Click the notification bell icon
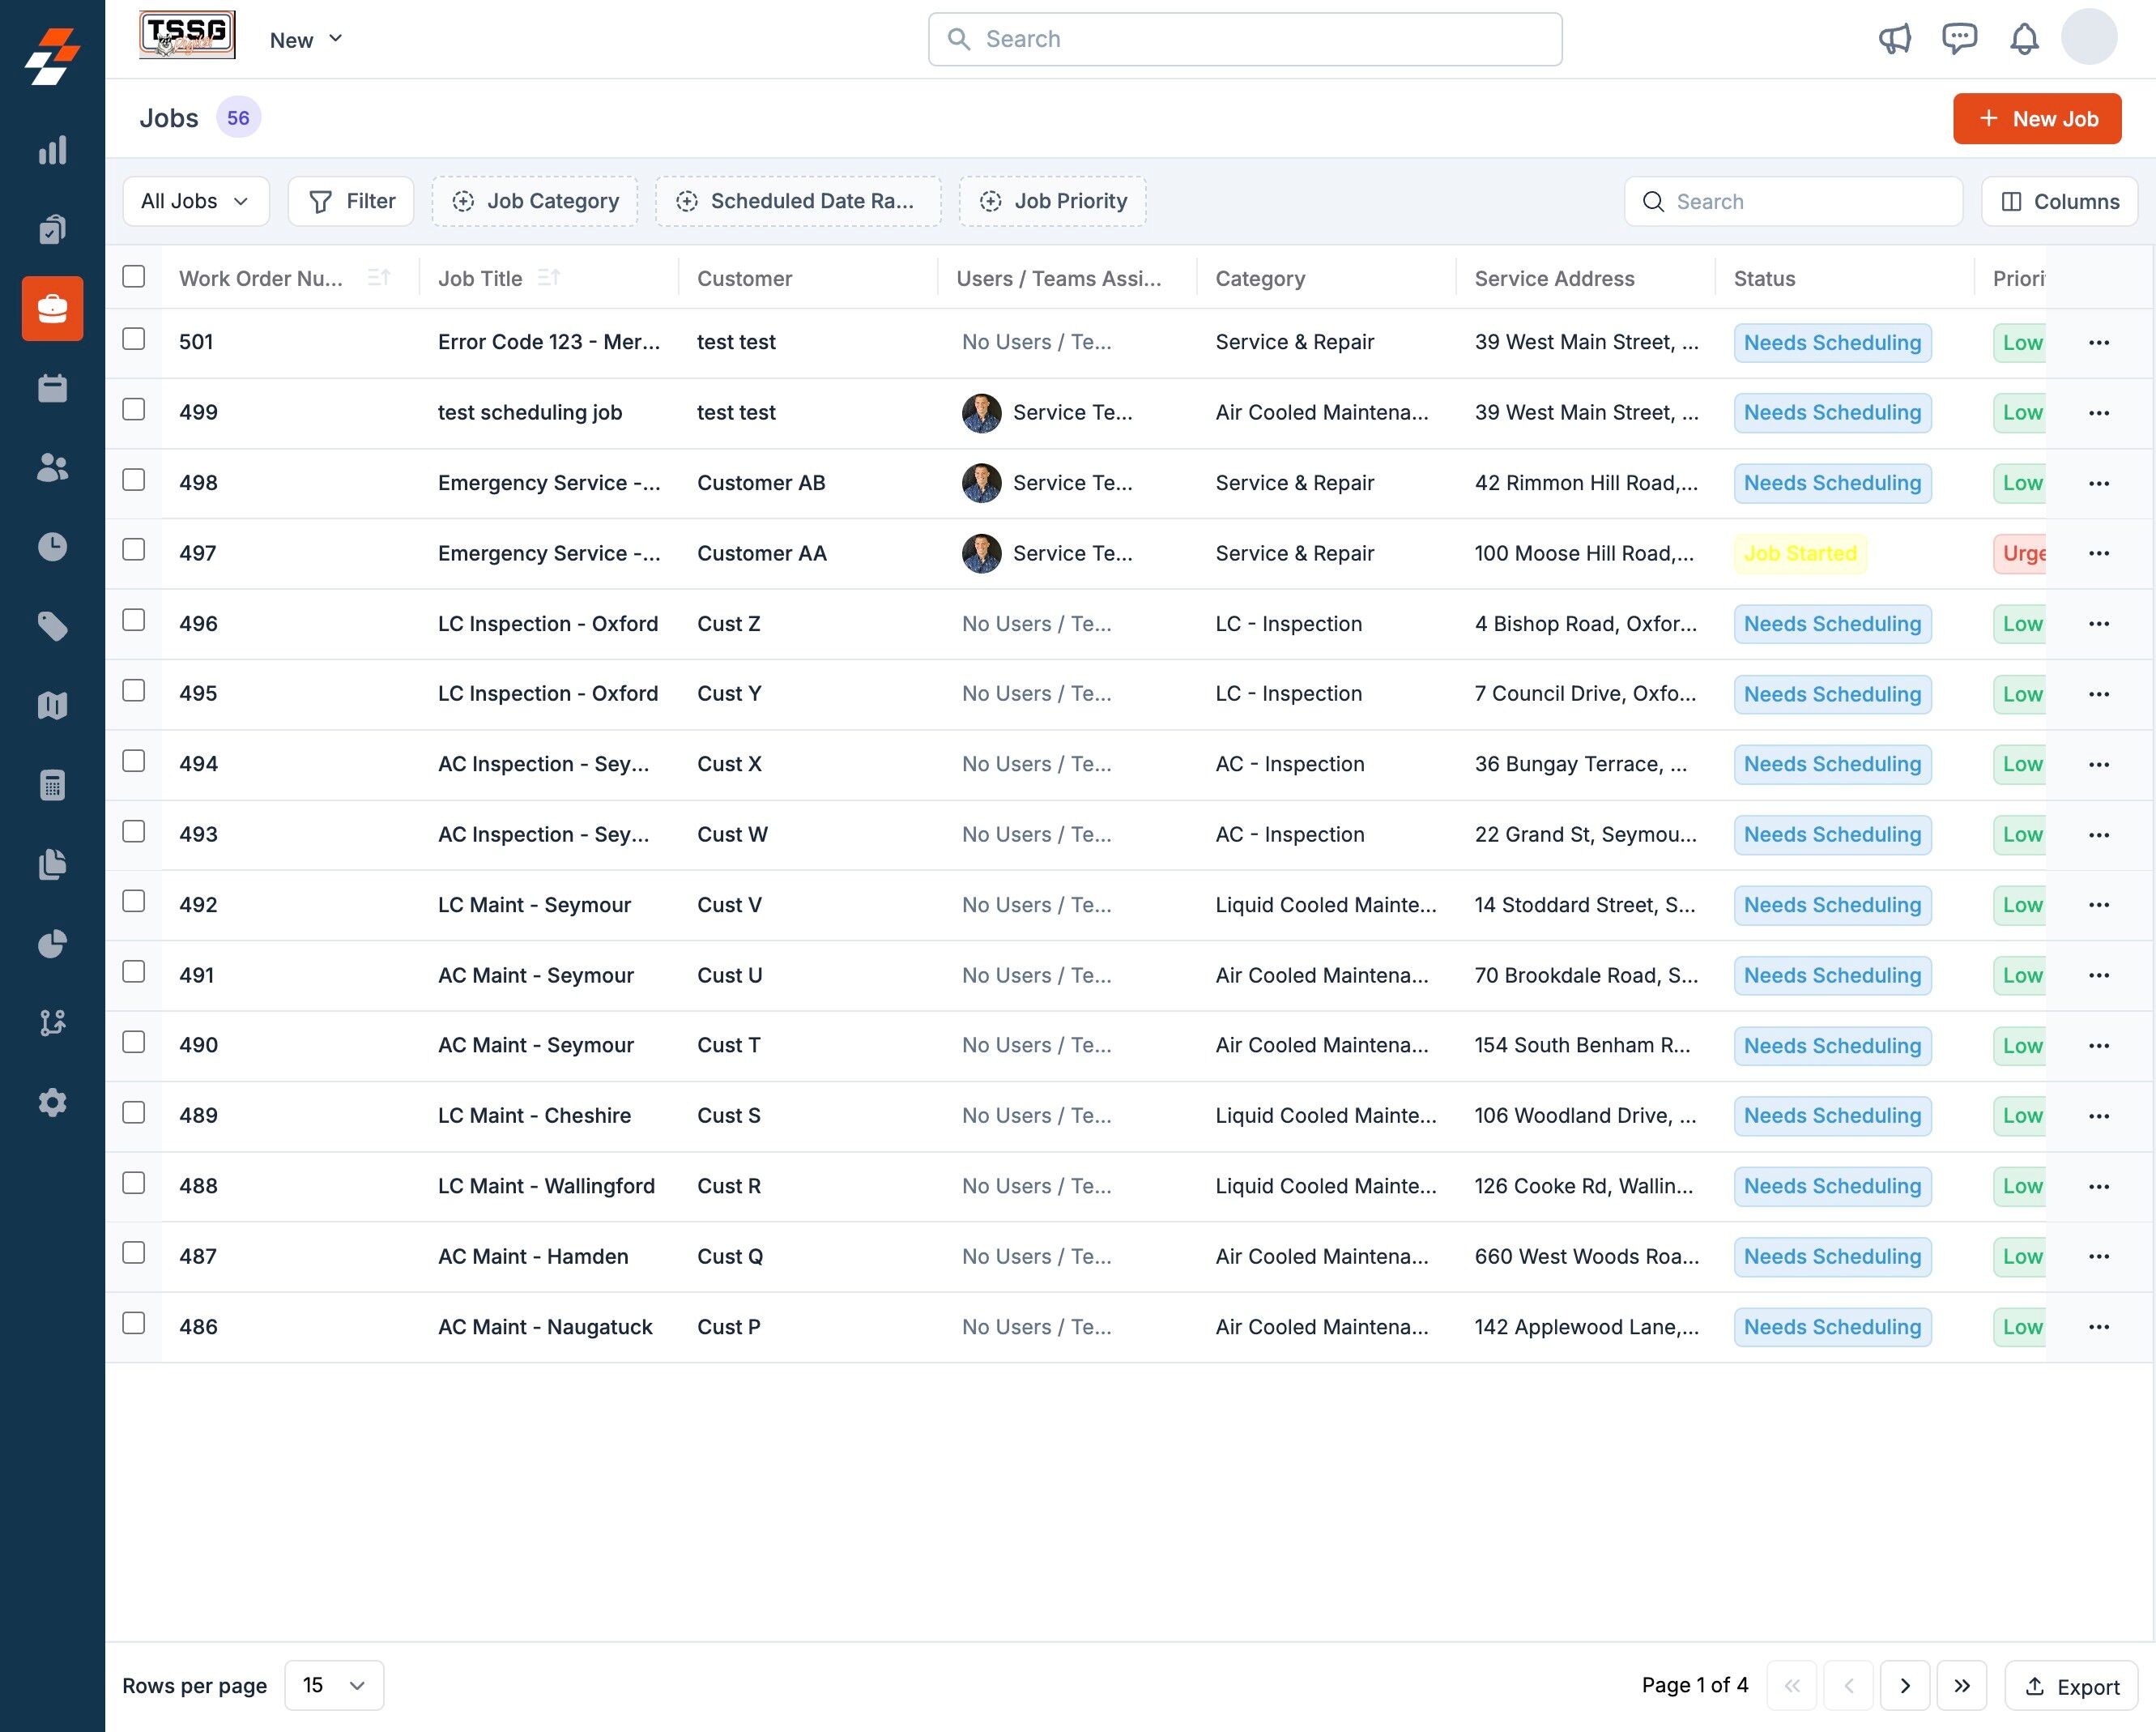Screen dimensions: 2156x1732 2024,39
